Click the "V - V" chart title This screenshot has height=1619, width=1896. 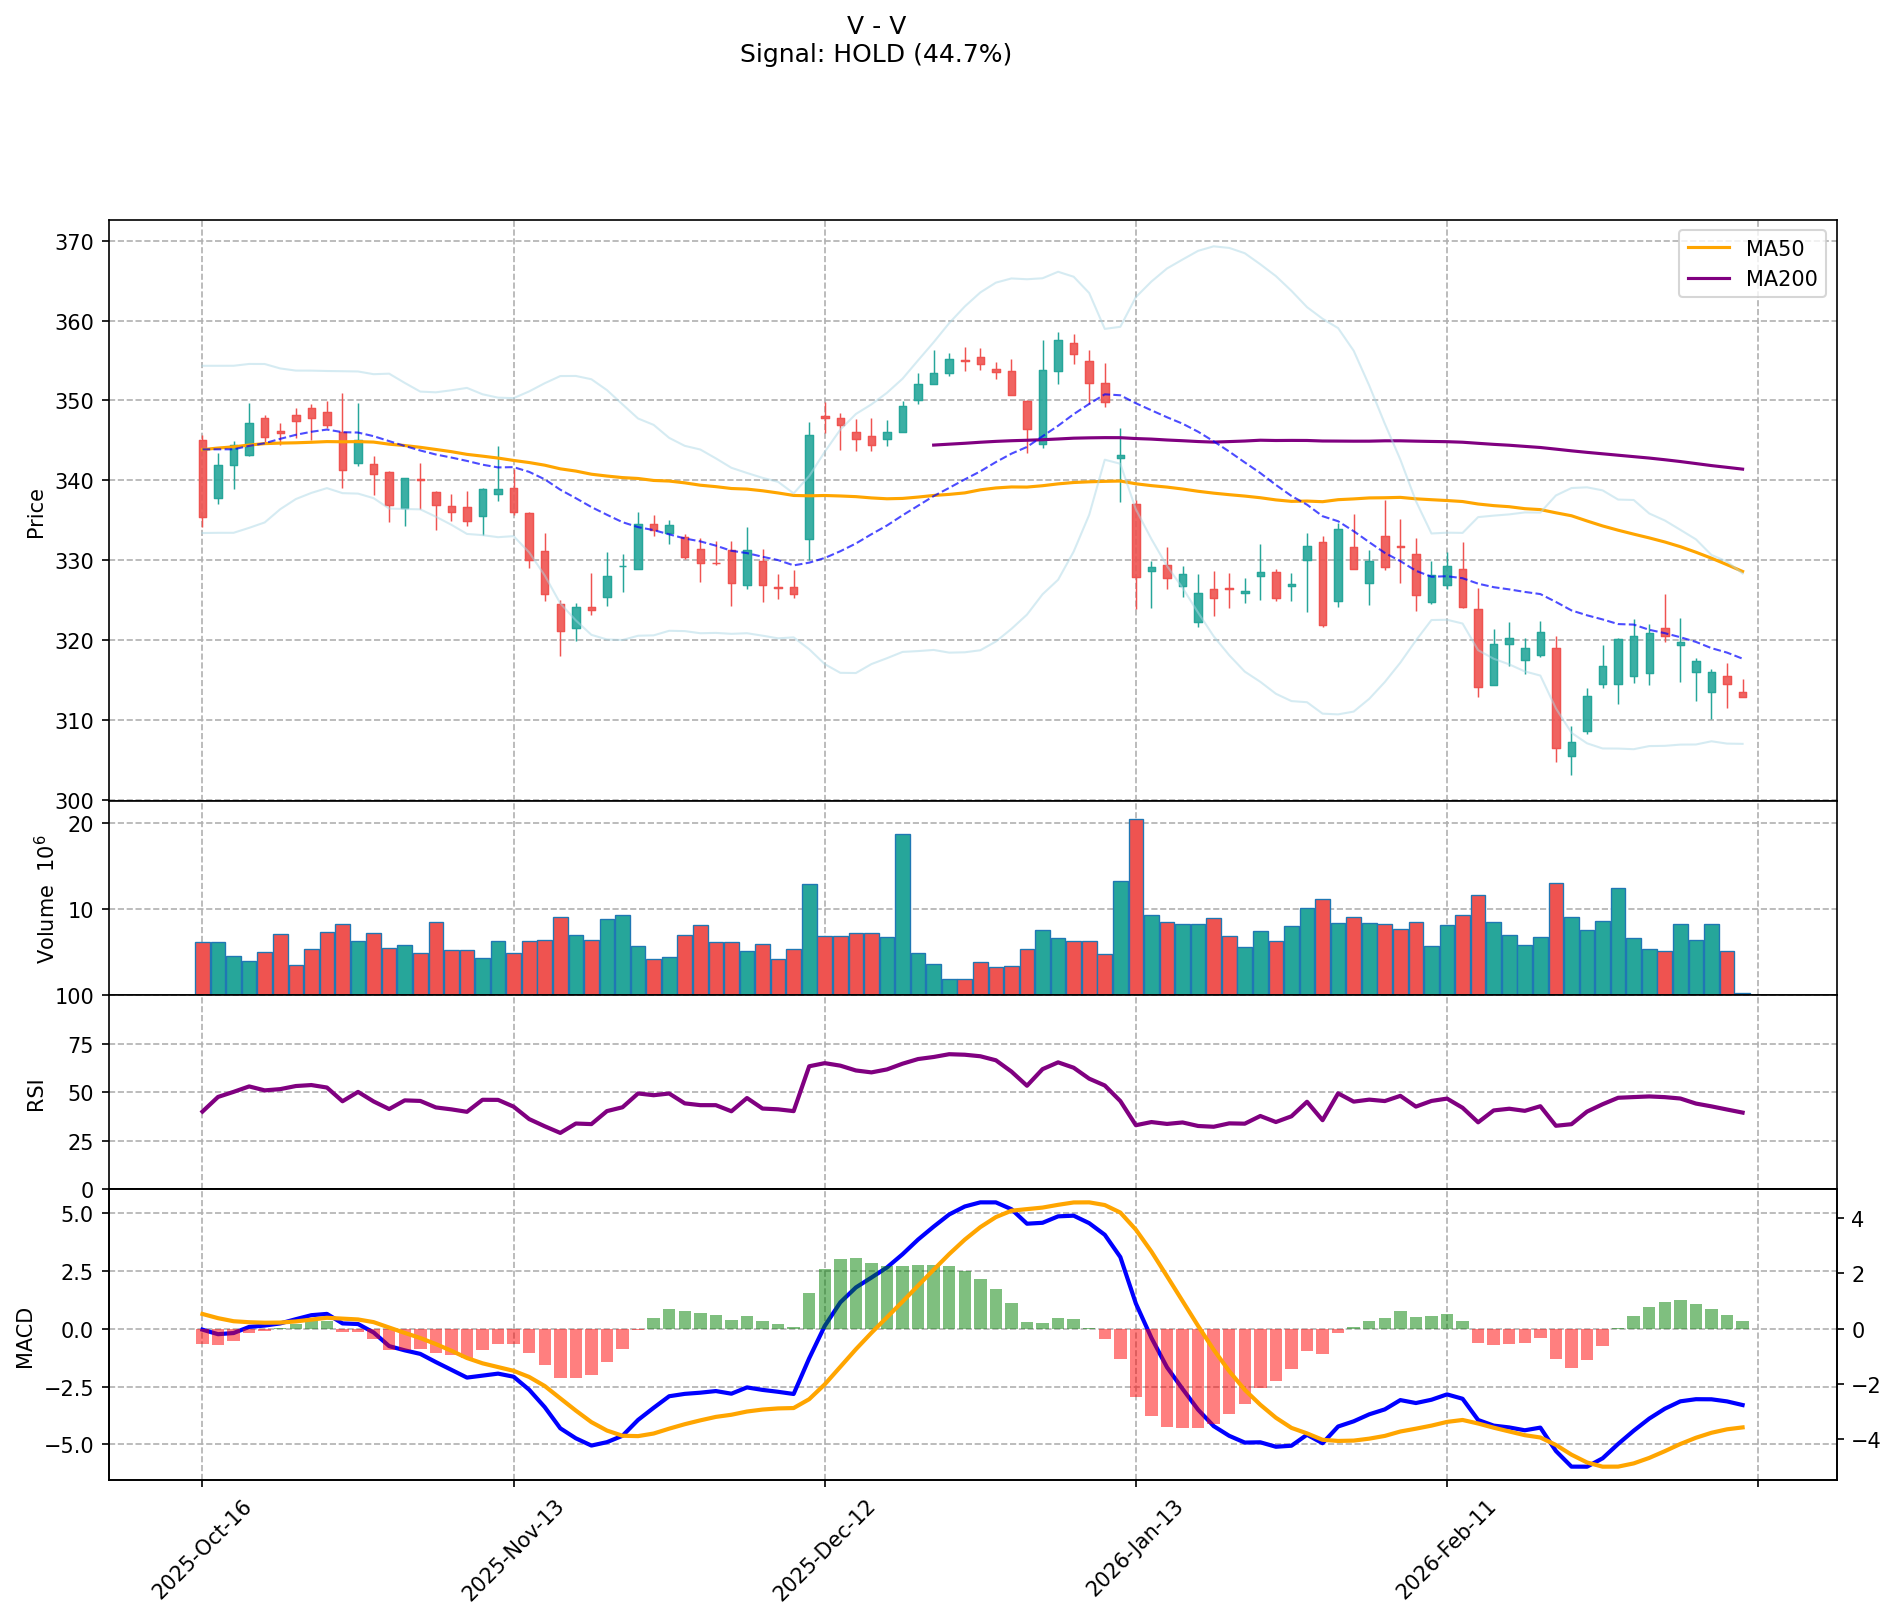(x=875, y=26)
